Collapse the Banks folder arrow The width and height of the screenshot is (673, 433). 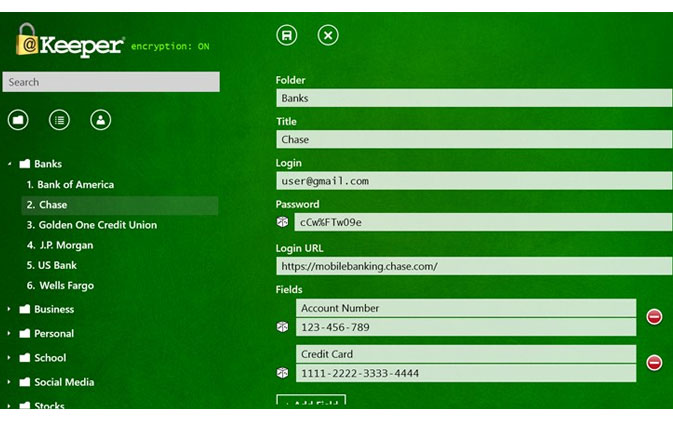[9, 164]
